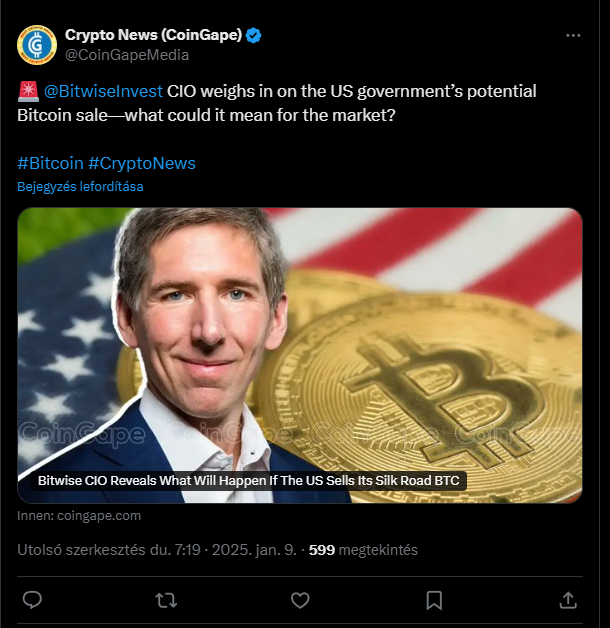Click Bejegyzés lefordítása to translate post
610x628 pixels.
coord(80,187)
